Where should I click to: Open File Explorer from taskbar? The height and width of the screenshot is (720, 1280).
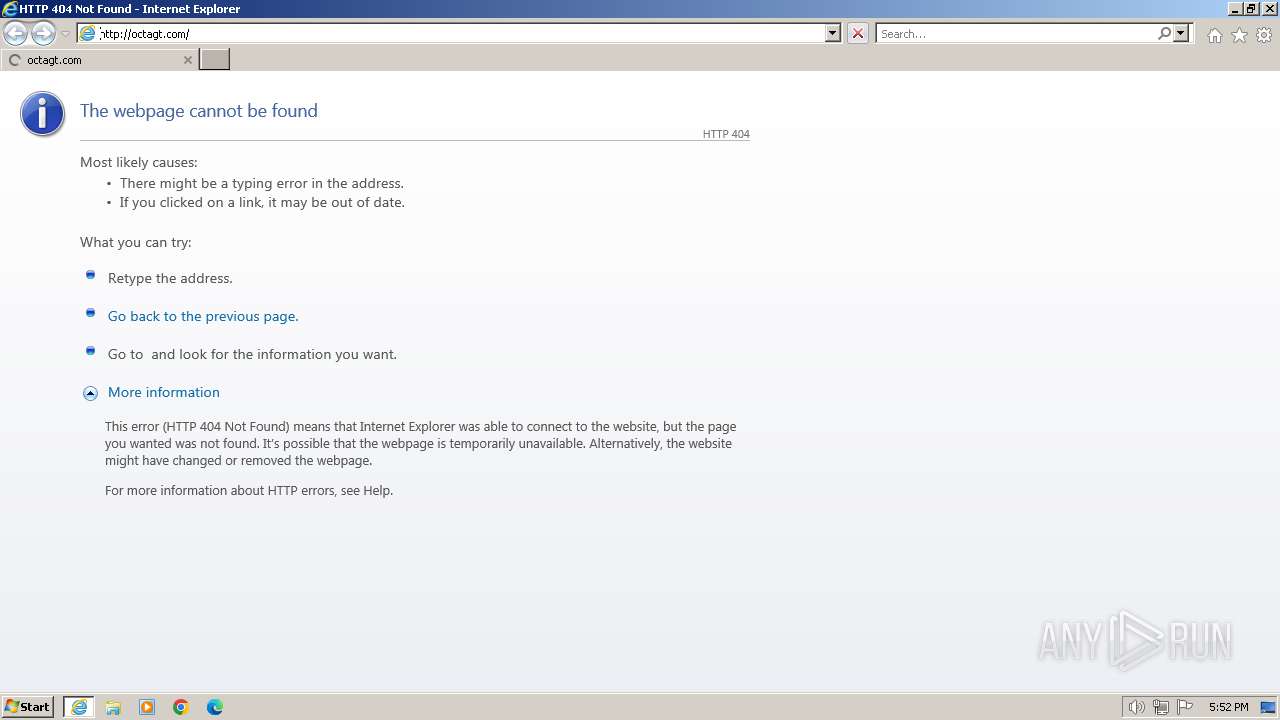113,707
